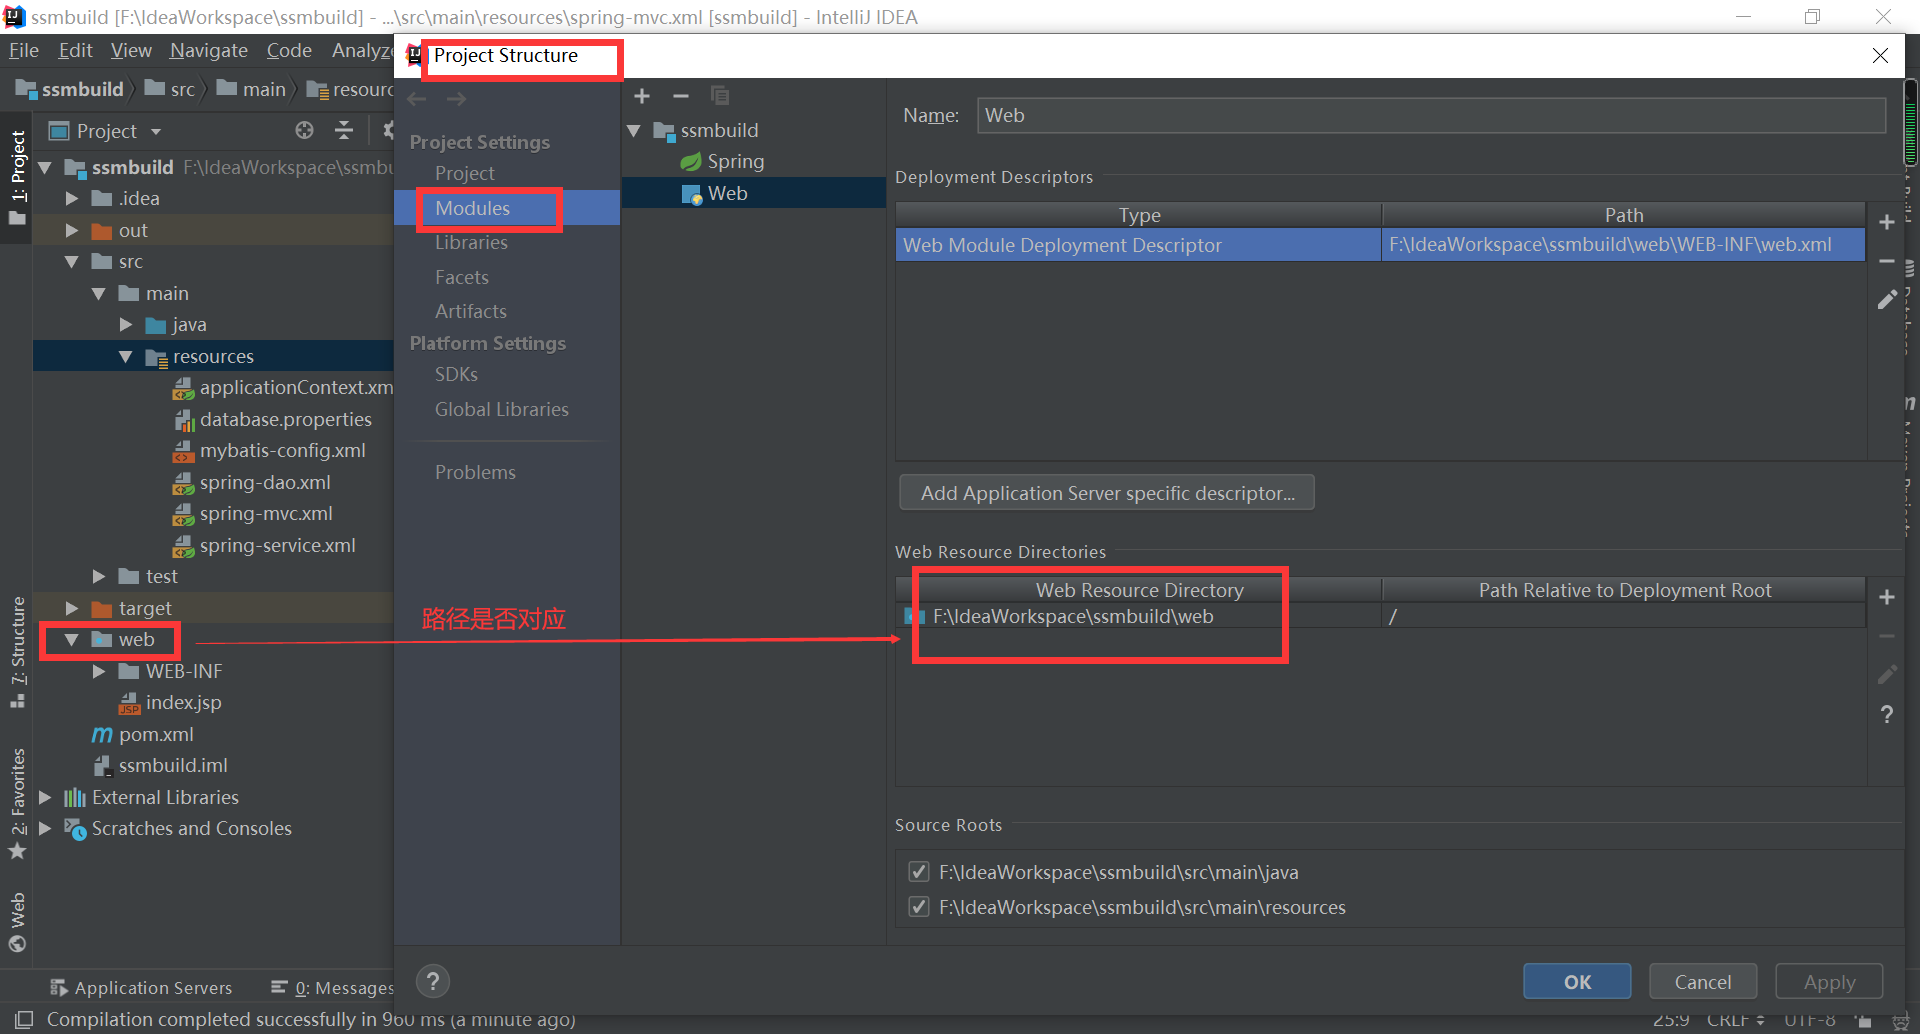Select SDKs in Platform Settings

pyautogui.click(x=456, y=374)
